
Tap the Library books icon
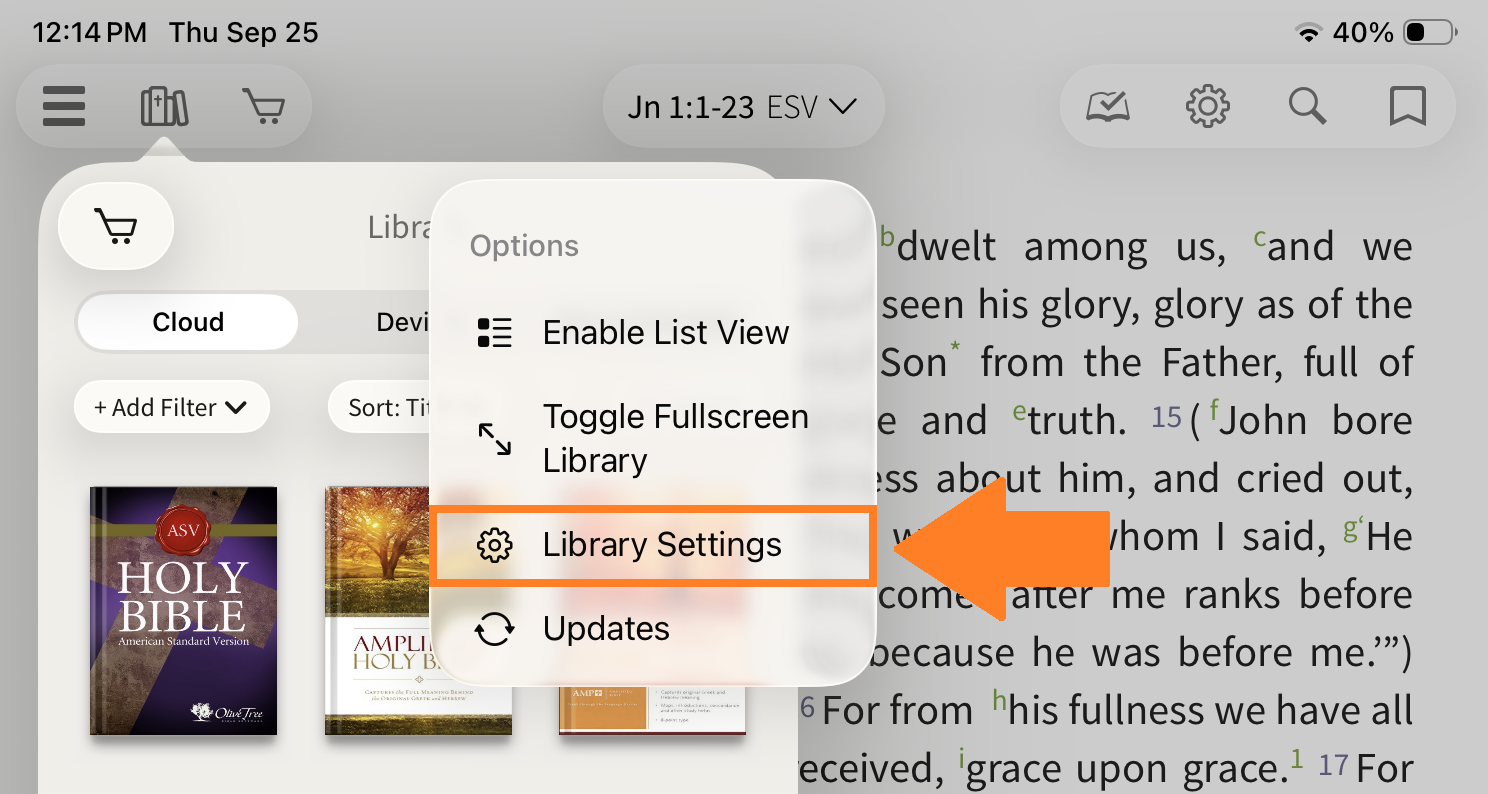coord(164,106)
